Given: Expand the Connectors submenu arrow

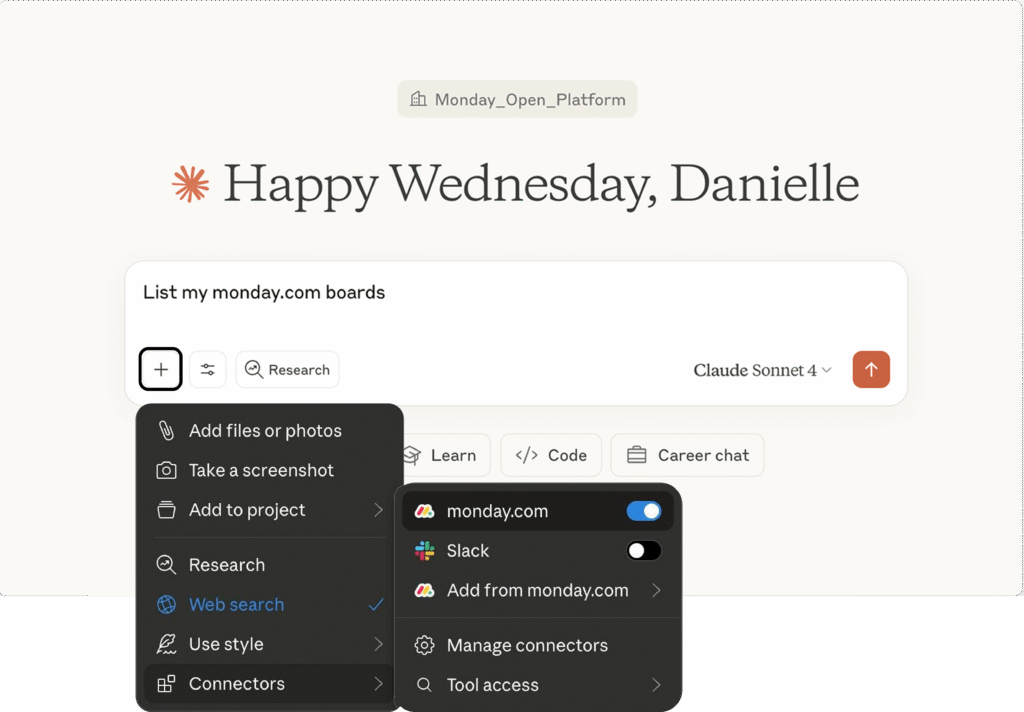Looking at the screenshot, I should [x=378, y=683].
